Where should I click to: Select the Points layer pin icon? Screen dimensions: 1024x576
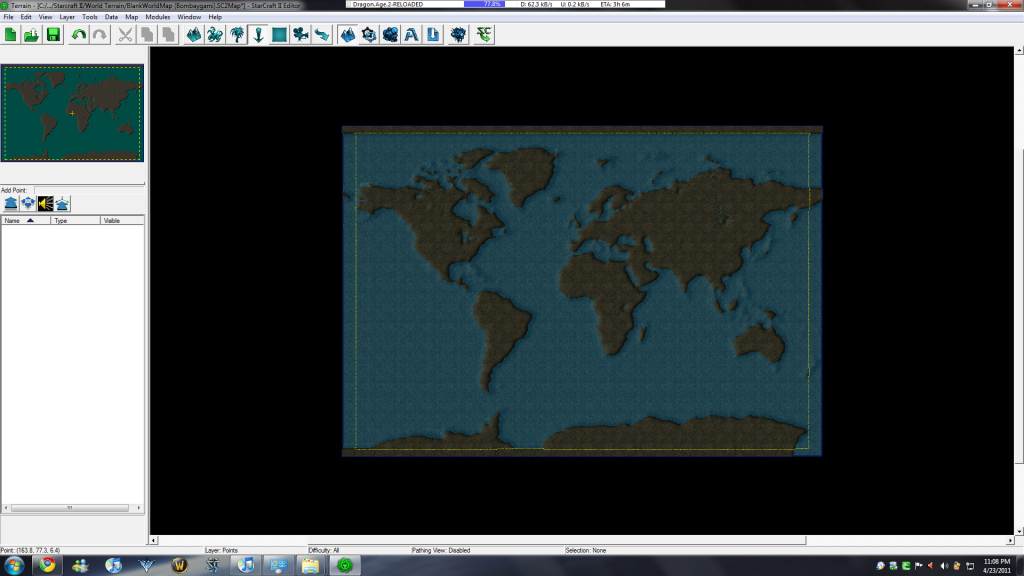point(259,35)
